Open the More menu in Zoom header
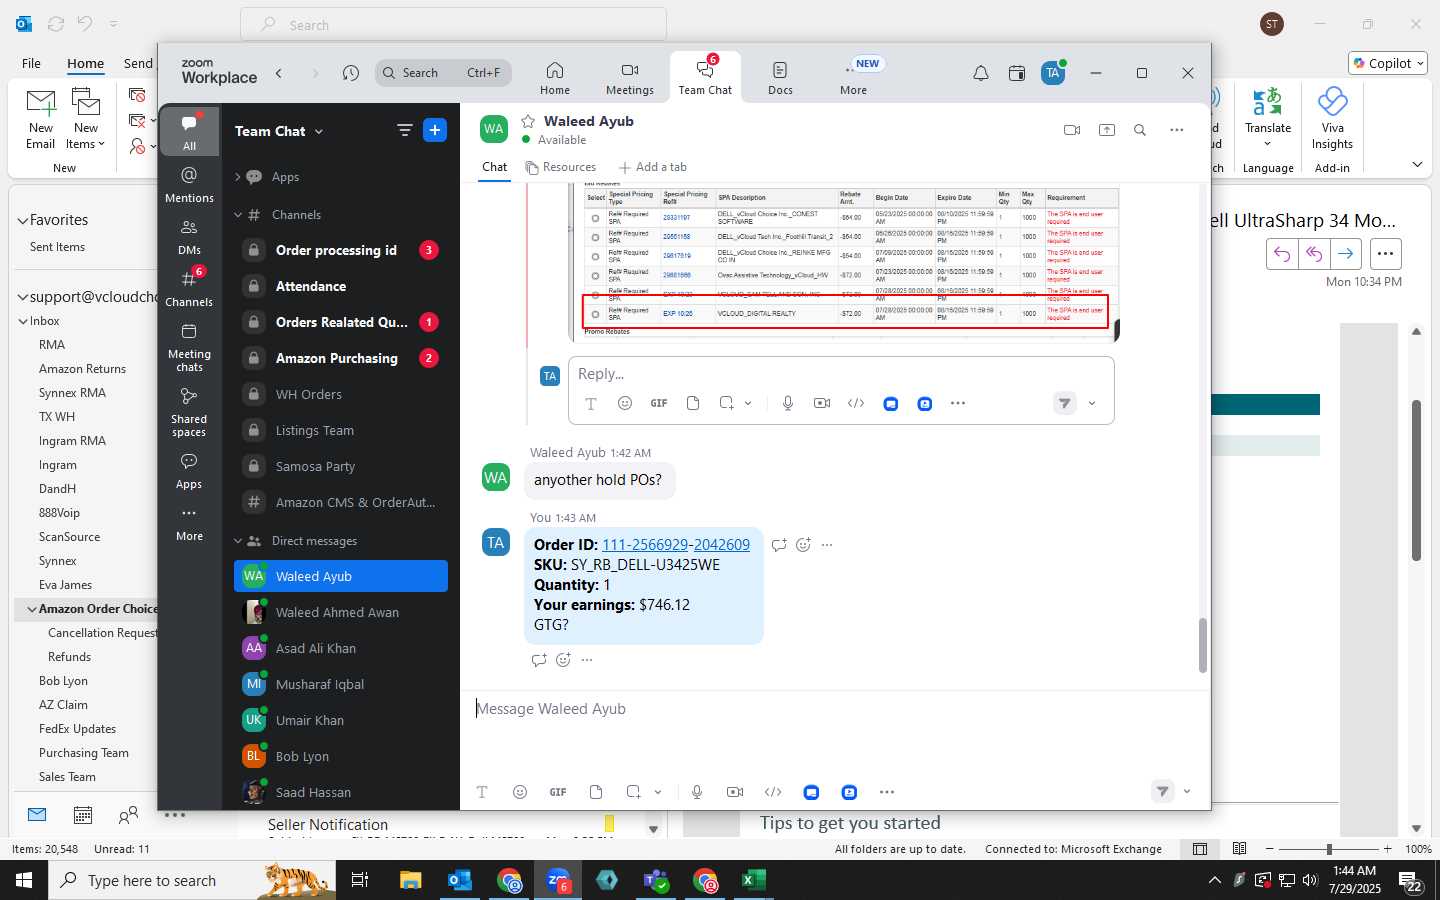The width and height of the screenshot is (1440, 900). (853, 78)
